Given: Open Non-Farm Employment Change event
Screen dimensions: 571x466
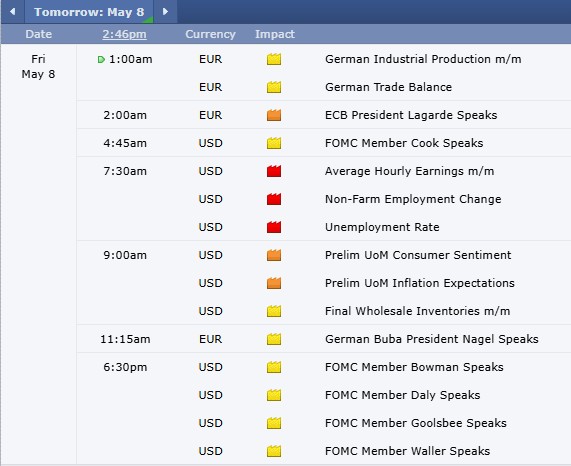Looking at the screenshot, I should click(413, 200).
